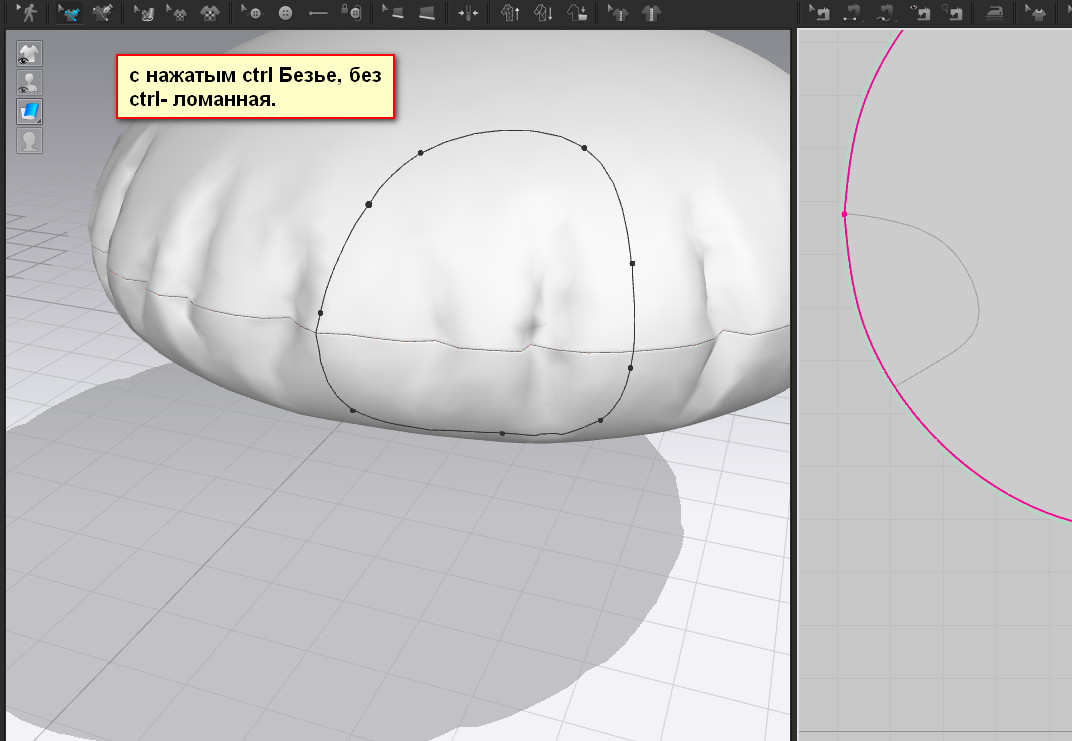Toggle avatar visibility eye button
1072x741 pixels.
point(29,83)
